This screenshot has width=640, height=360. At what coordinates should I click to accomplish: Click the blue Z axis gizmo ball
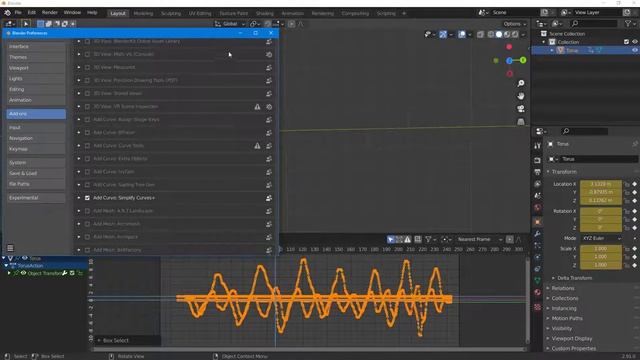[x=509, y=60]
